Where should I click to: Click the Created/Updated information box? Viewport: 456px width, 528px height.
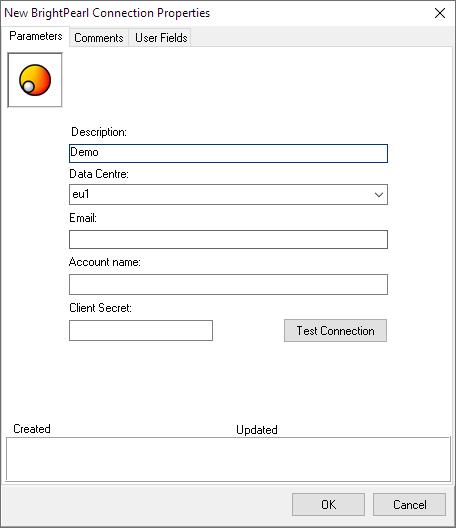click(228, 459)
